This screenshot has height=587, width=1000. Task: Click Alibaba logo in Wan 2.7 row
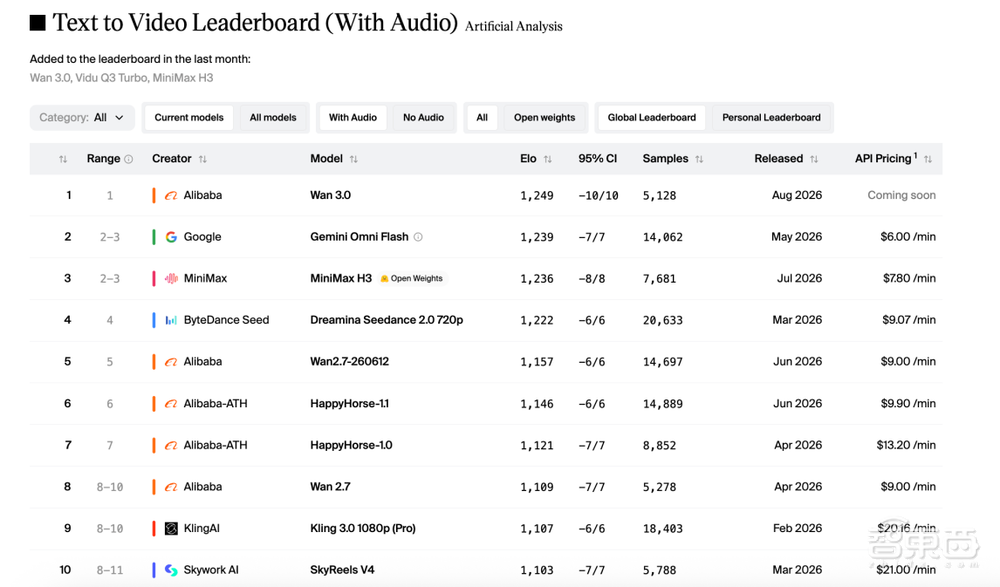point(171,487)
